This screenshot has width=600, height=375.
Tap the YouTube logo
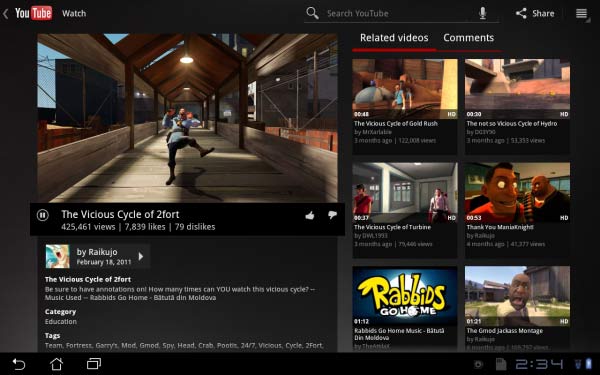point(33,13)
